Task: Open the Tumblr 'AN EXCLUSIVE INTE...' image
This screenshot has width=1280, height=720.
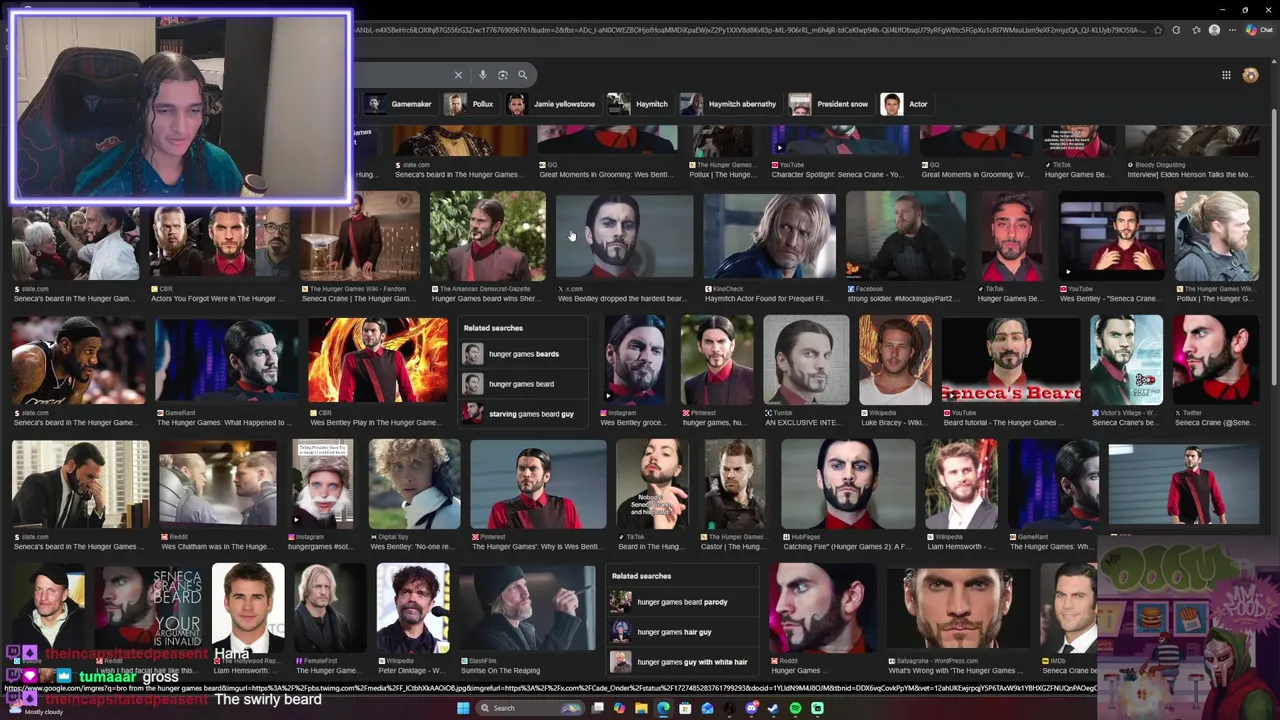Action: [x=806, y=360]
